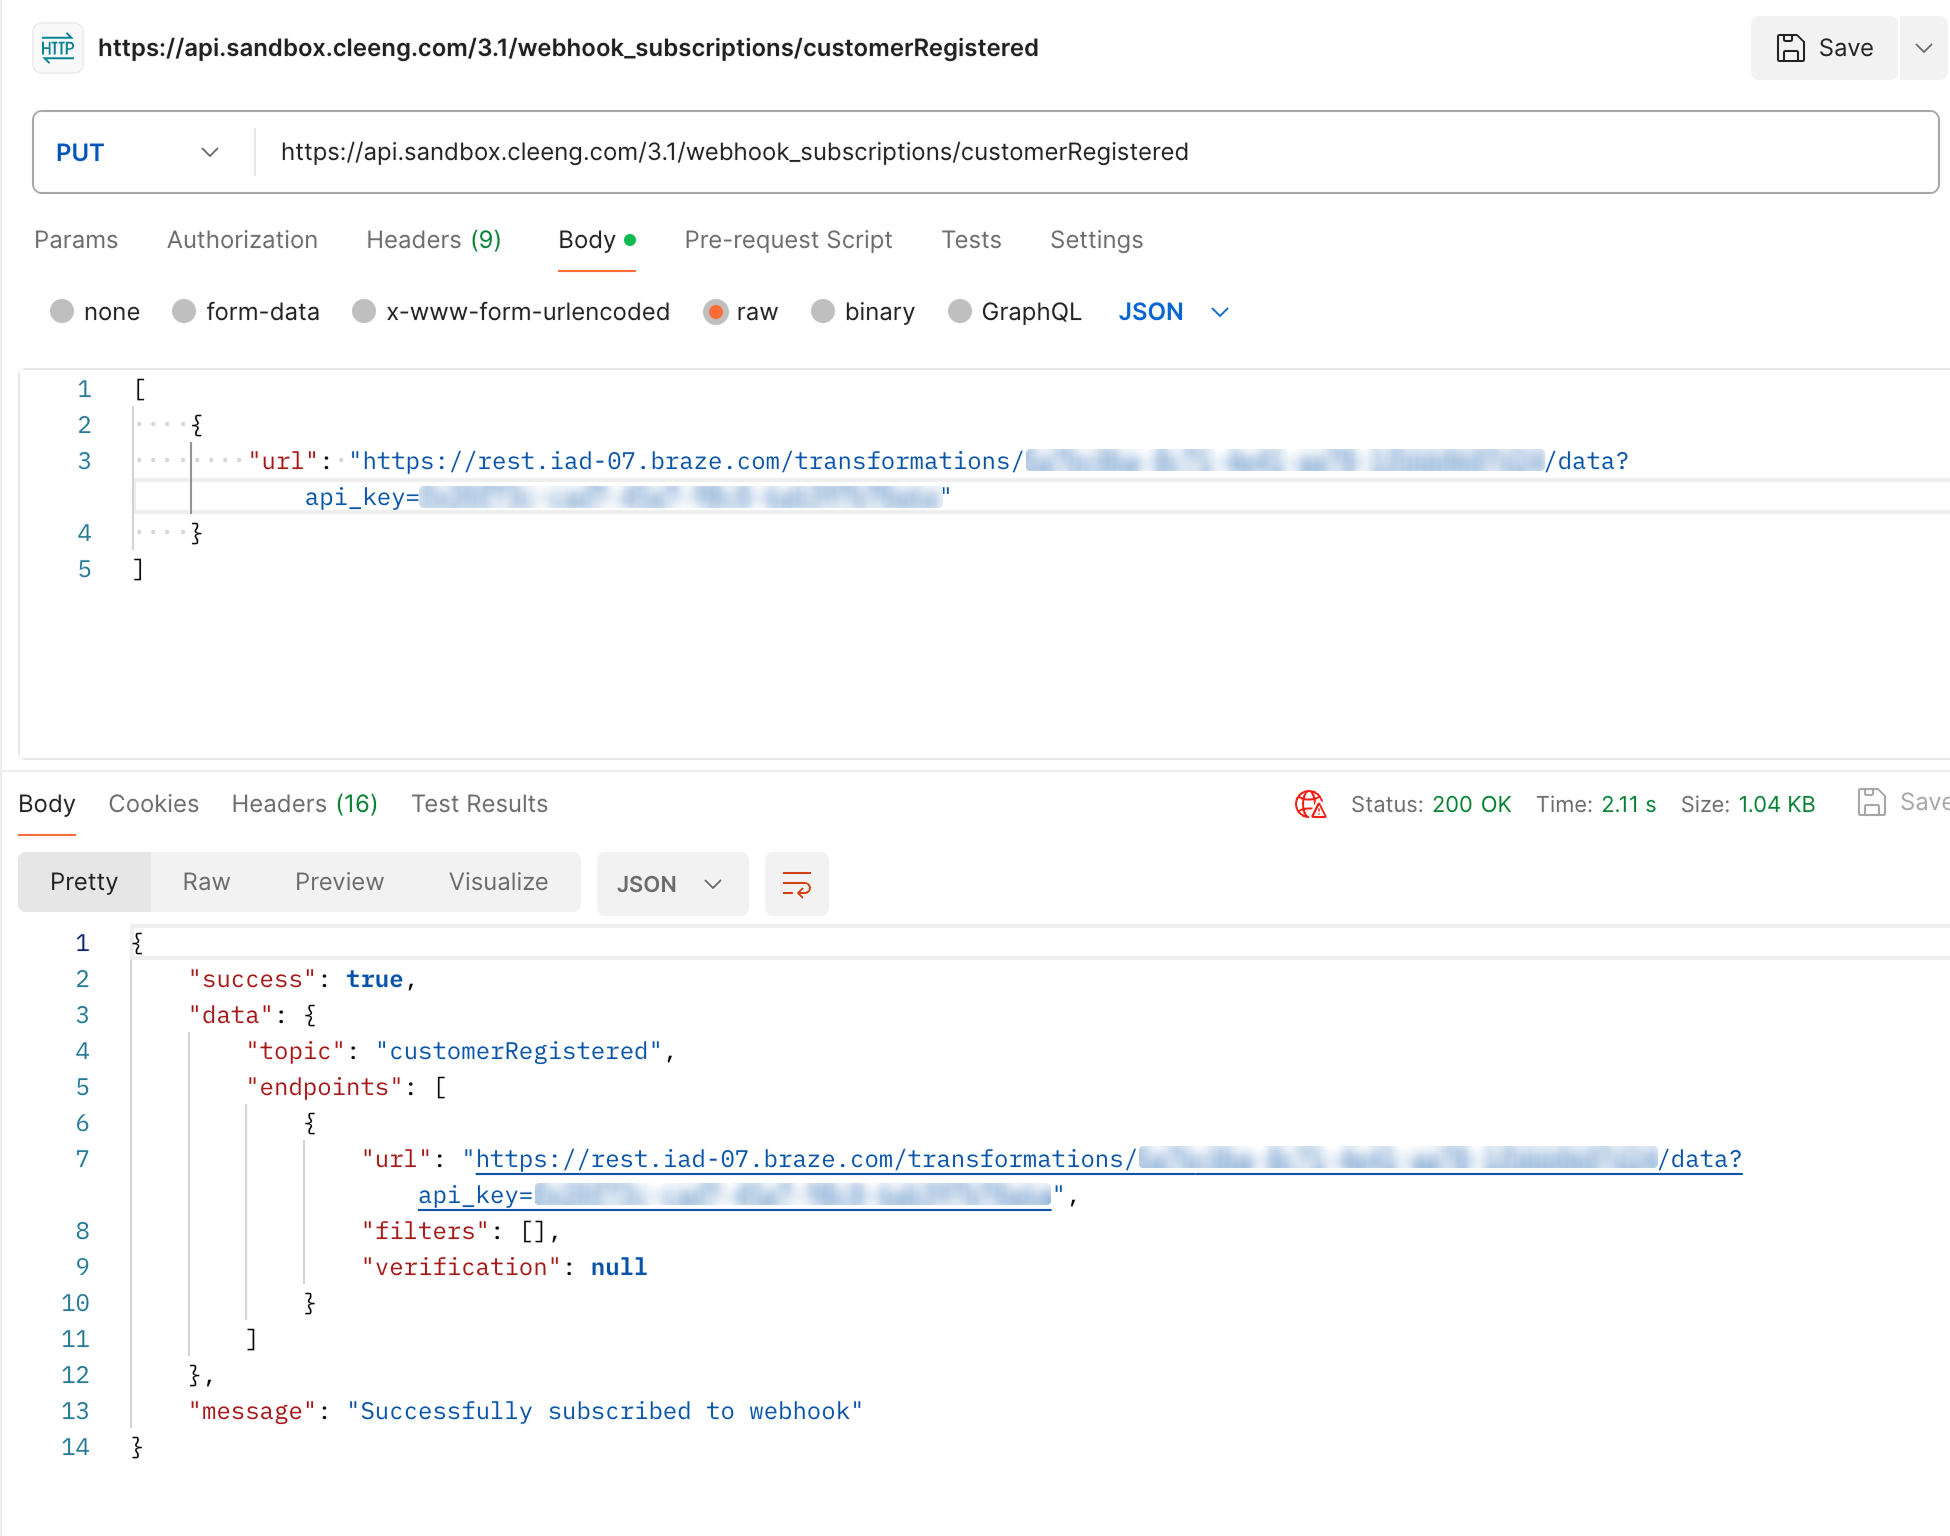Select the form-data radio option
Image resolution: width=1950 pixels, height=1536 pixels.
click(x=184, y=312)
